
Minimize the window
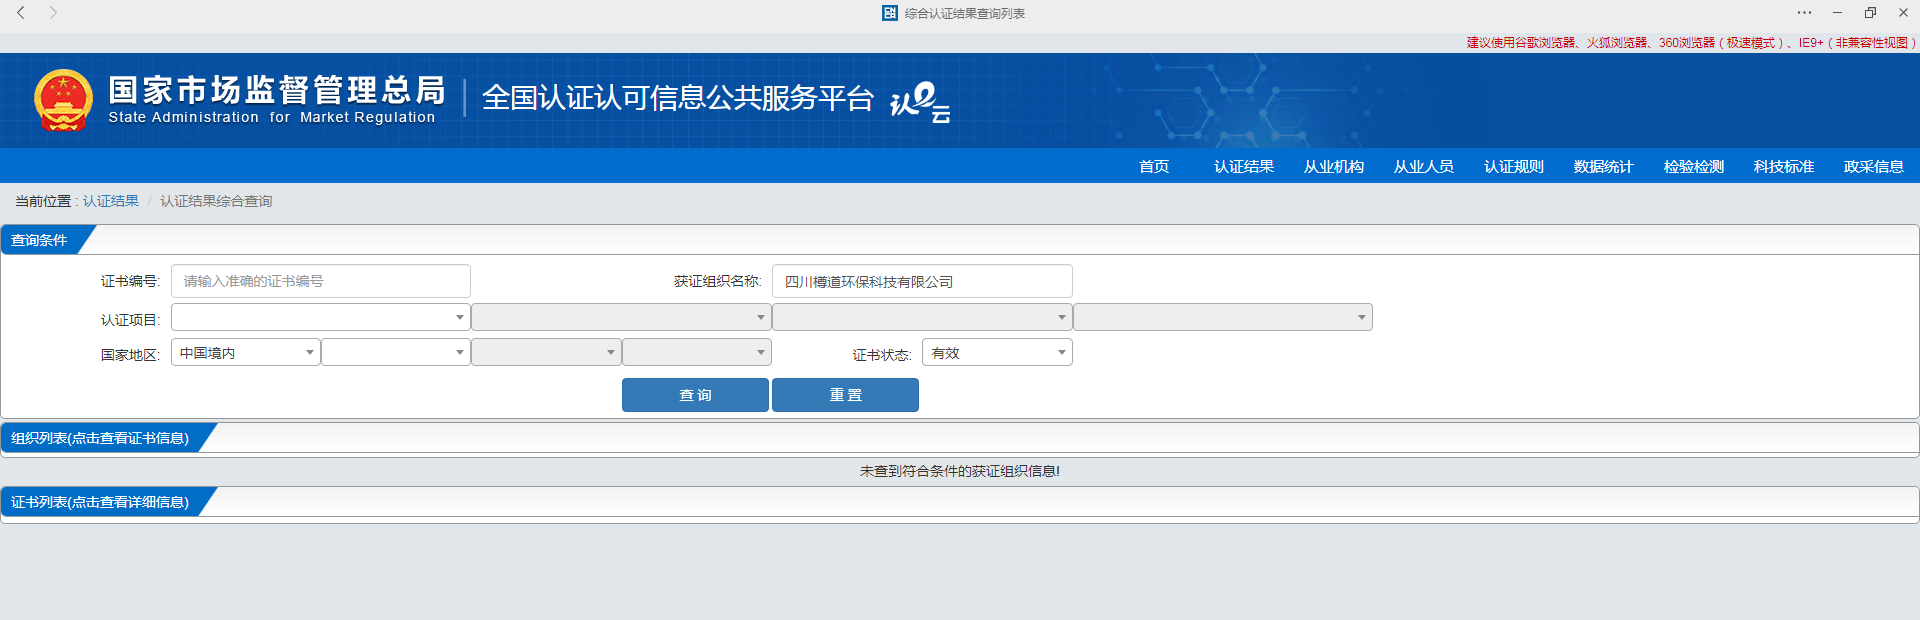coord(1837,13)
